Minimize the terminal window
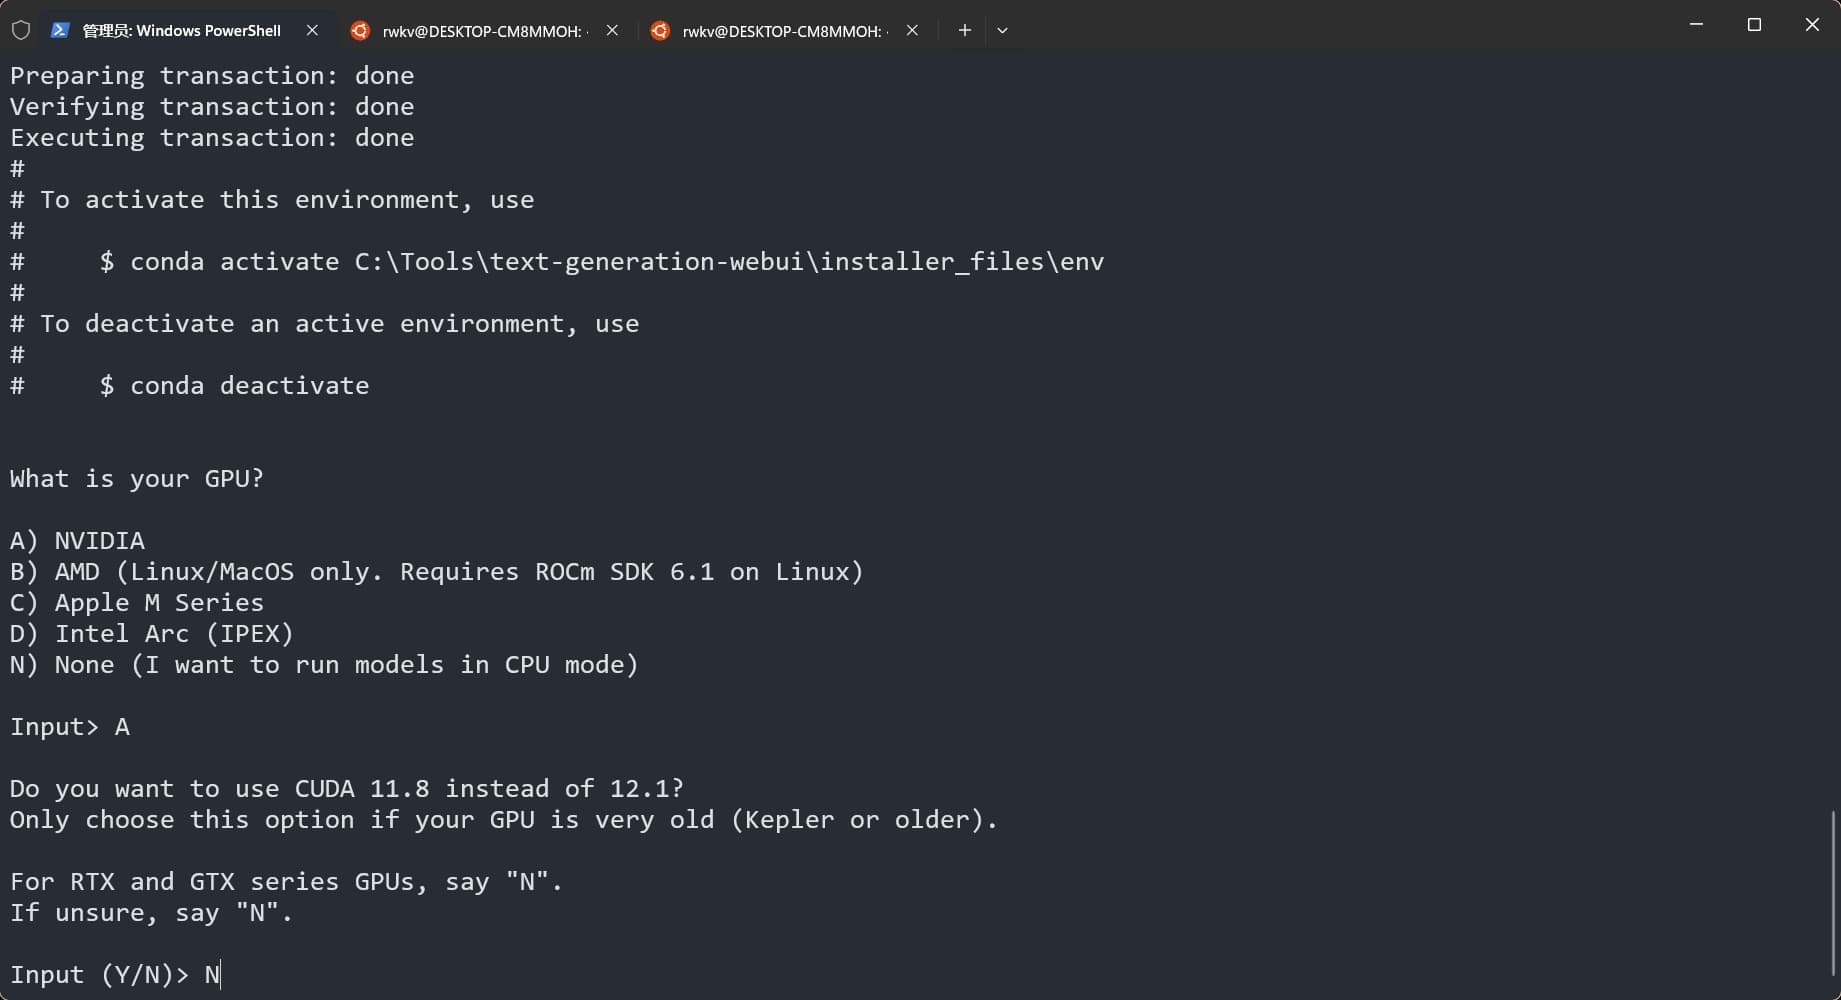The height and width of the screenshot is (1000, 1841). [x=1696, y=24]
